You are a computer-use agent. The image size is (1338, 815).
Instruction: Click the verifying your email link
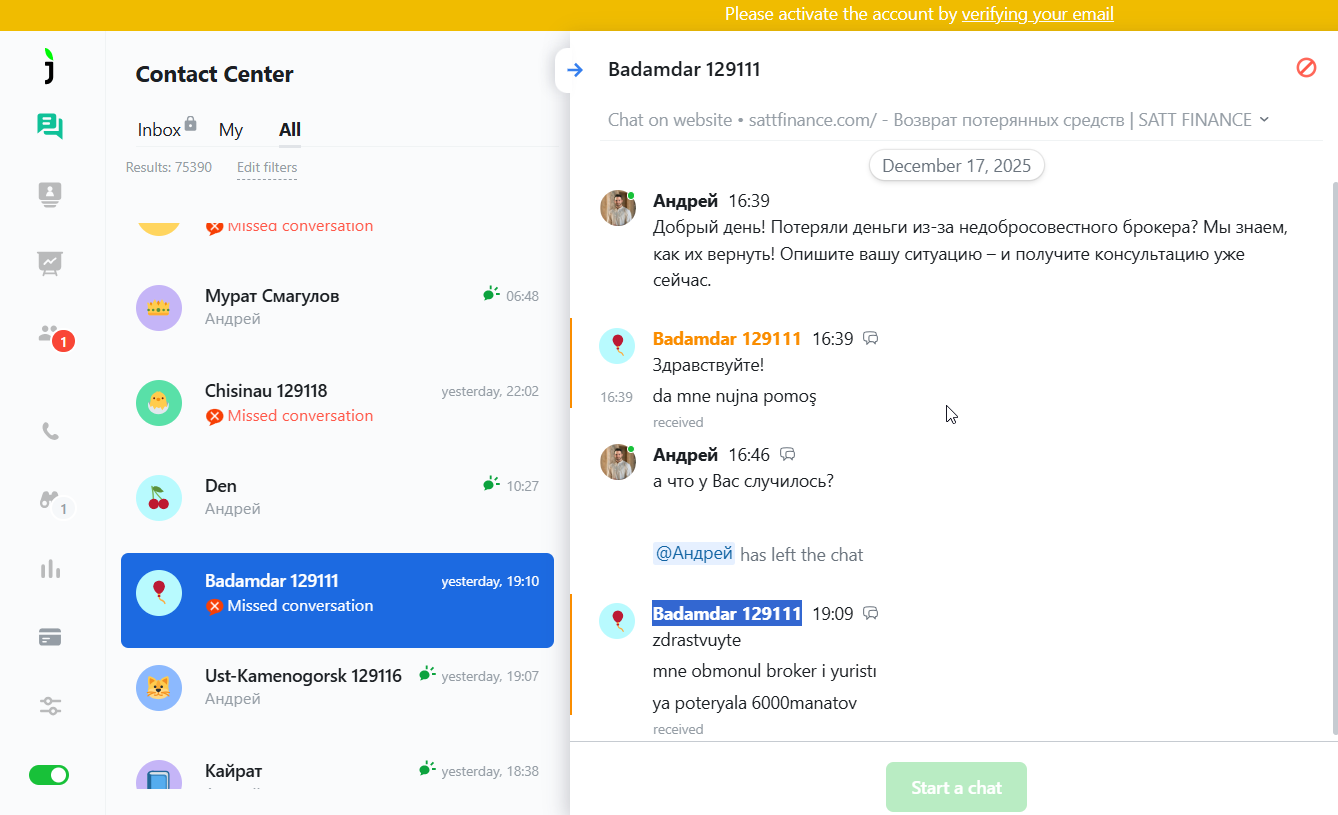pos(1037,14)
